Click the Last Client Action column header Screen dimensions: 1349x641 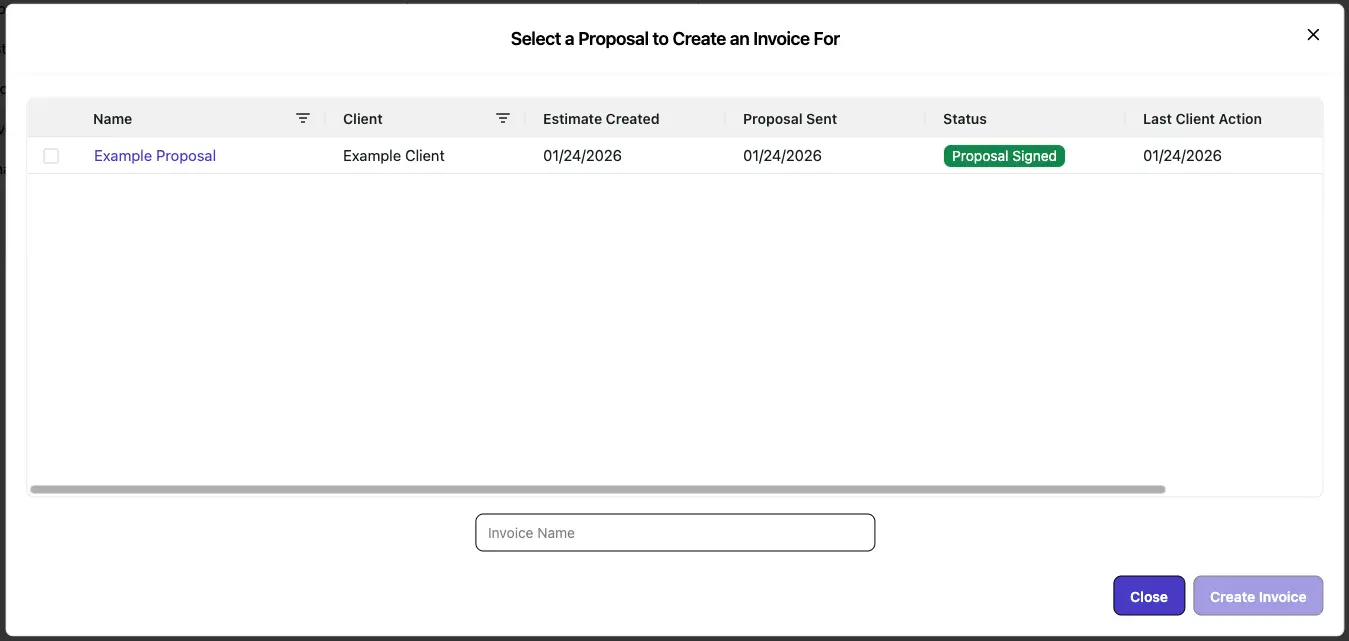tap(1202, 118)
